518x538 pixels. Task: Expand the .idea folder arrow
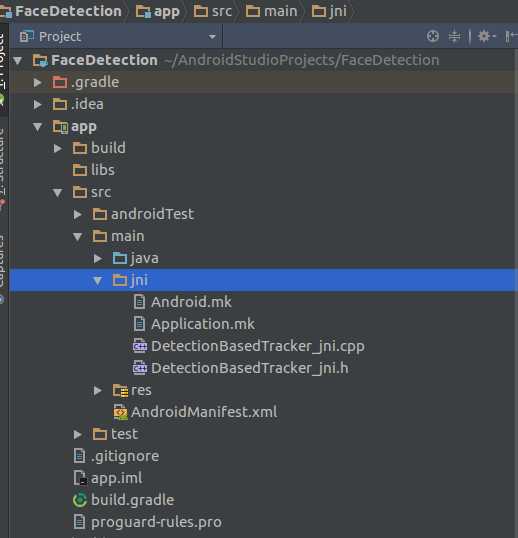pyautogui.click(x=38, y=104)
